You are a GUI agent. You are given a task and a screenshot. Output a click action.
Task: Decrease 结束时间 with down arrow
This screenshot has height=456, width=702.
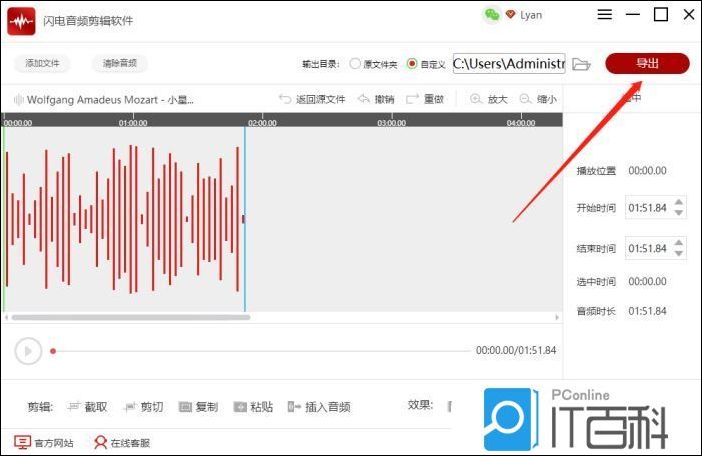[x=679, y=254]
